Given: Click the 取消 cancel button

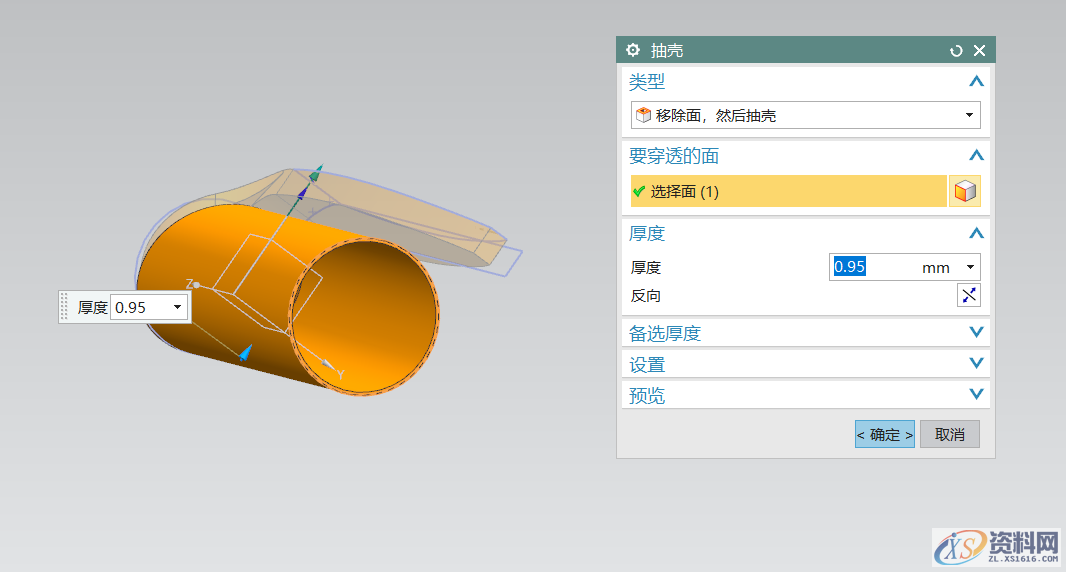Looking at the screenshot, I should (950, 435).
